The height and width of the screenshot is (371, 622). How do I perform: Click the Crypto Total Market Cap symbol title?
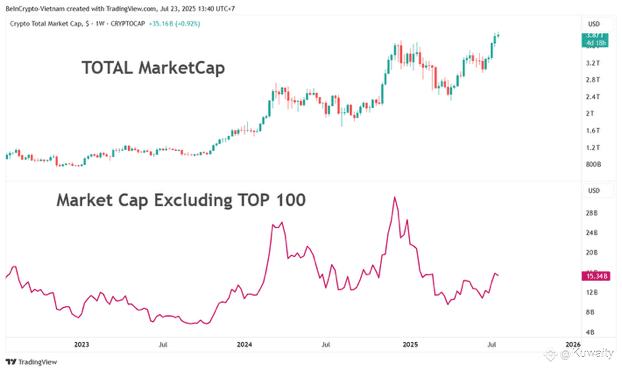click(x=47, y=24)
